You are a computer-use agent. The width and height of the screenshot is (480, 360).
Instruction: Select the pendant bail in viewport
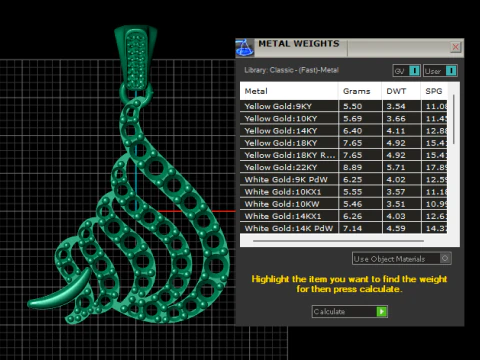tap(135, 57)
